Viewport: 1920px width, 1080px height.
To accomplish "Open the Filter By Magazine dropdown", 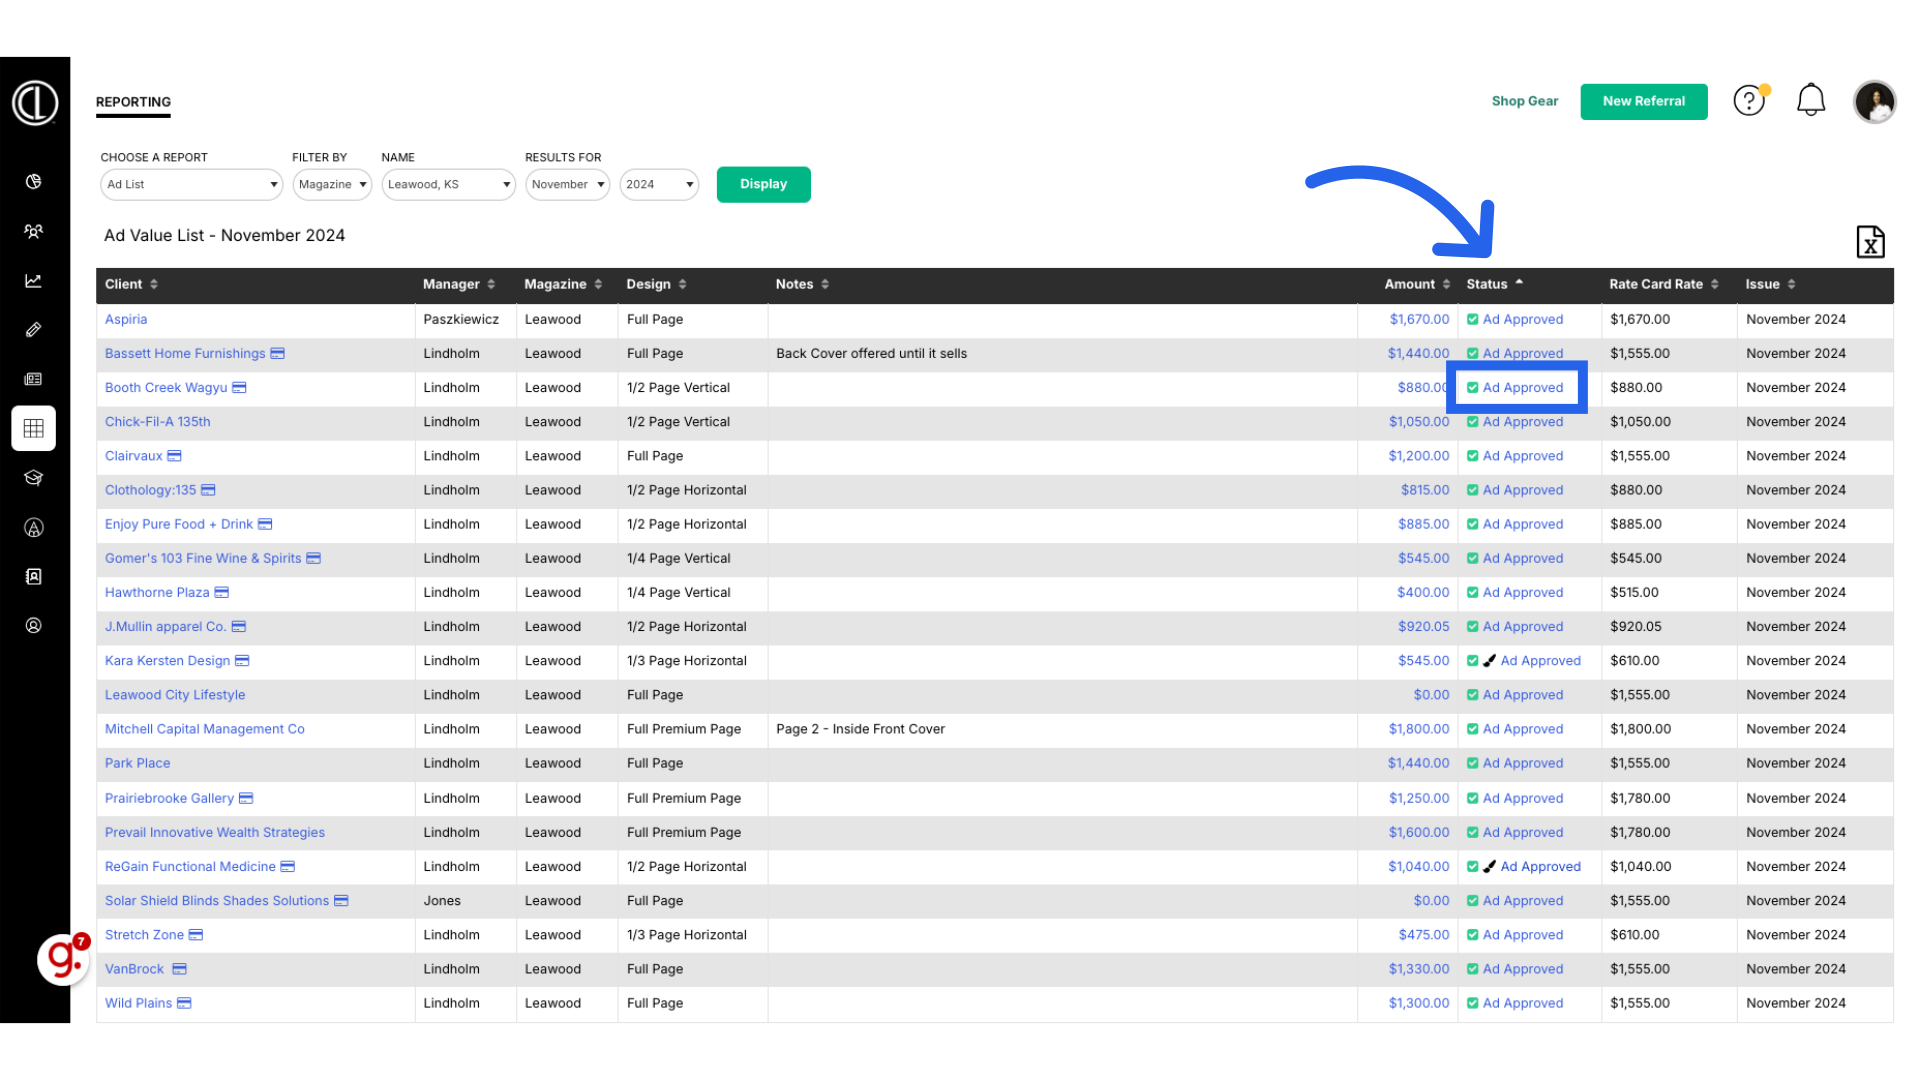I will 332,184.
